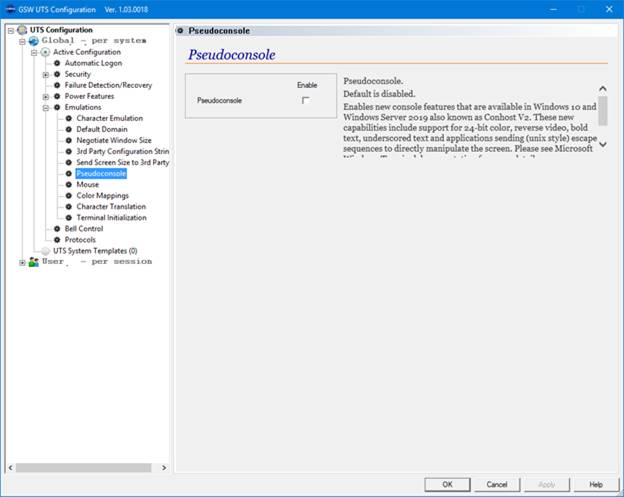Select Color Mappings in the tree
Screen dimensions: 624x497
[102, 195]
